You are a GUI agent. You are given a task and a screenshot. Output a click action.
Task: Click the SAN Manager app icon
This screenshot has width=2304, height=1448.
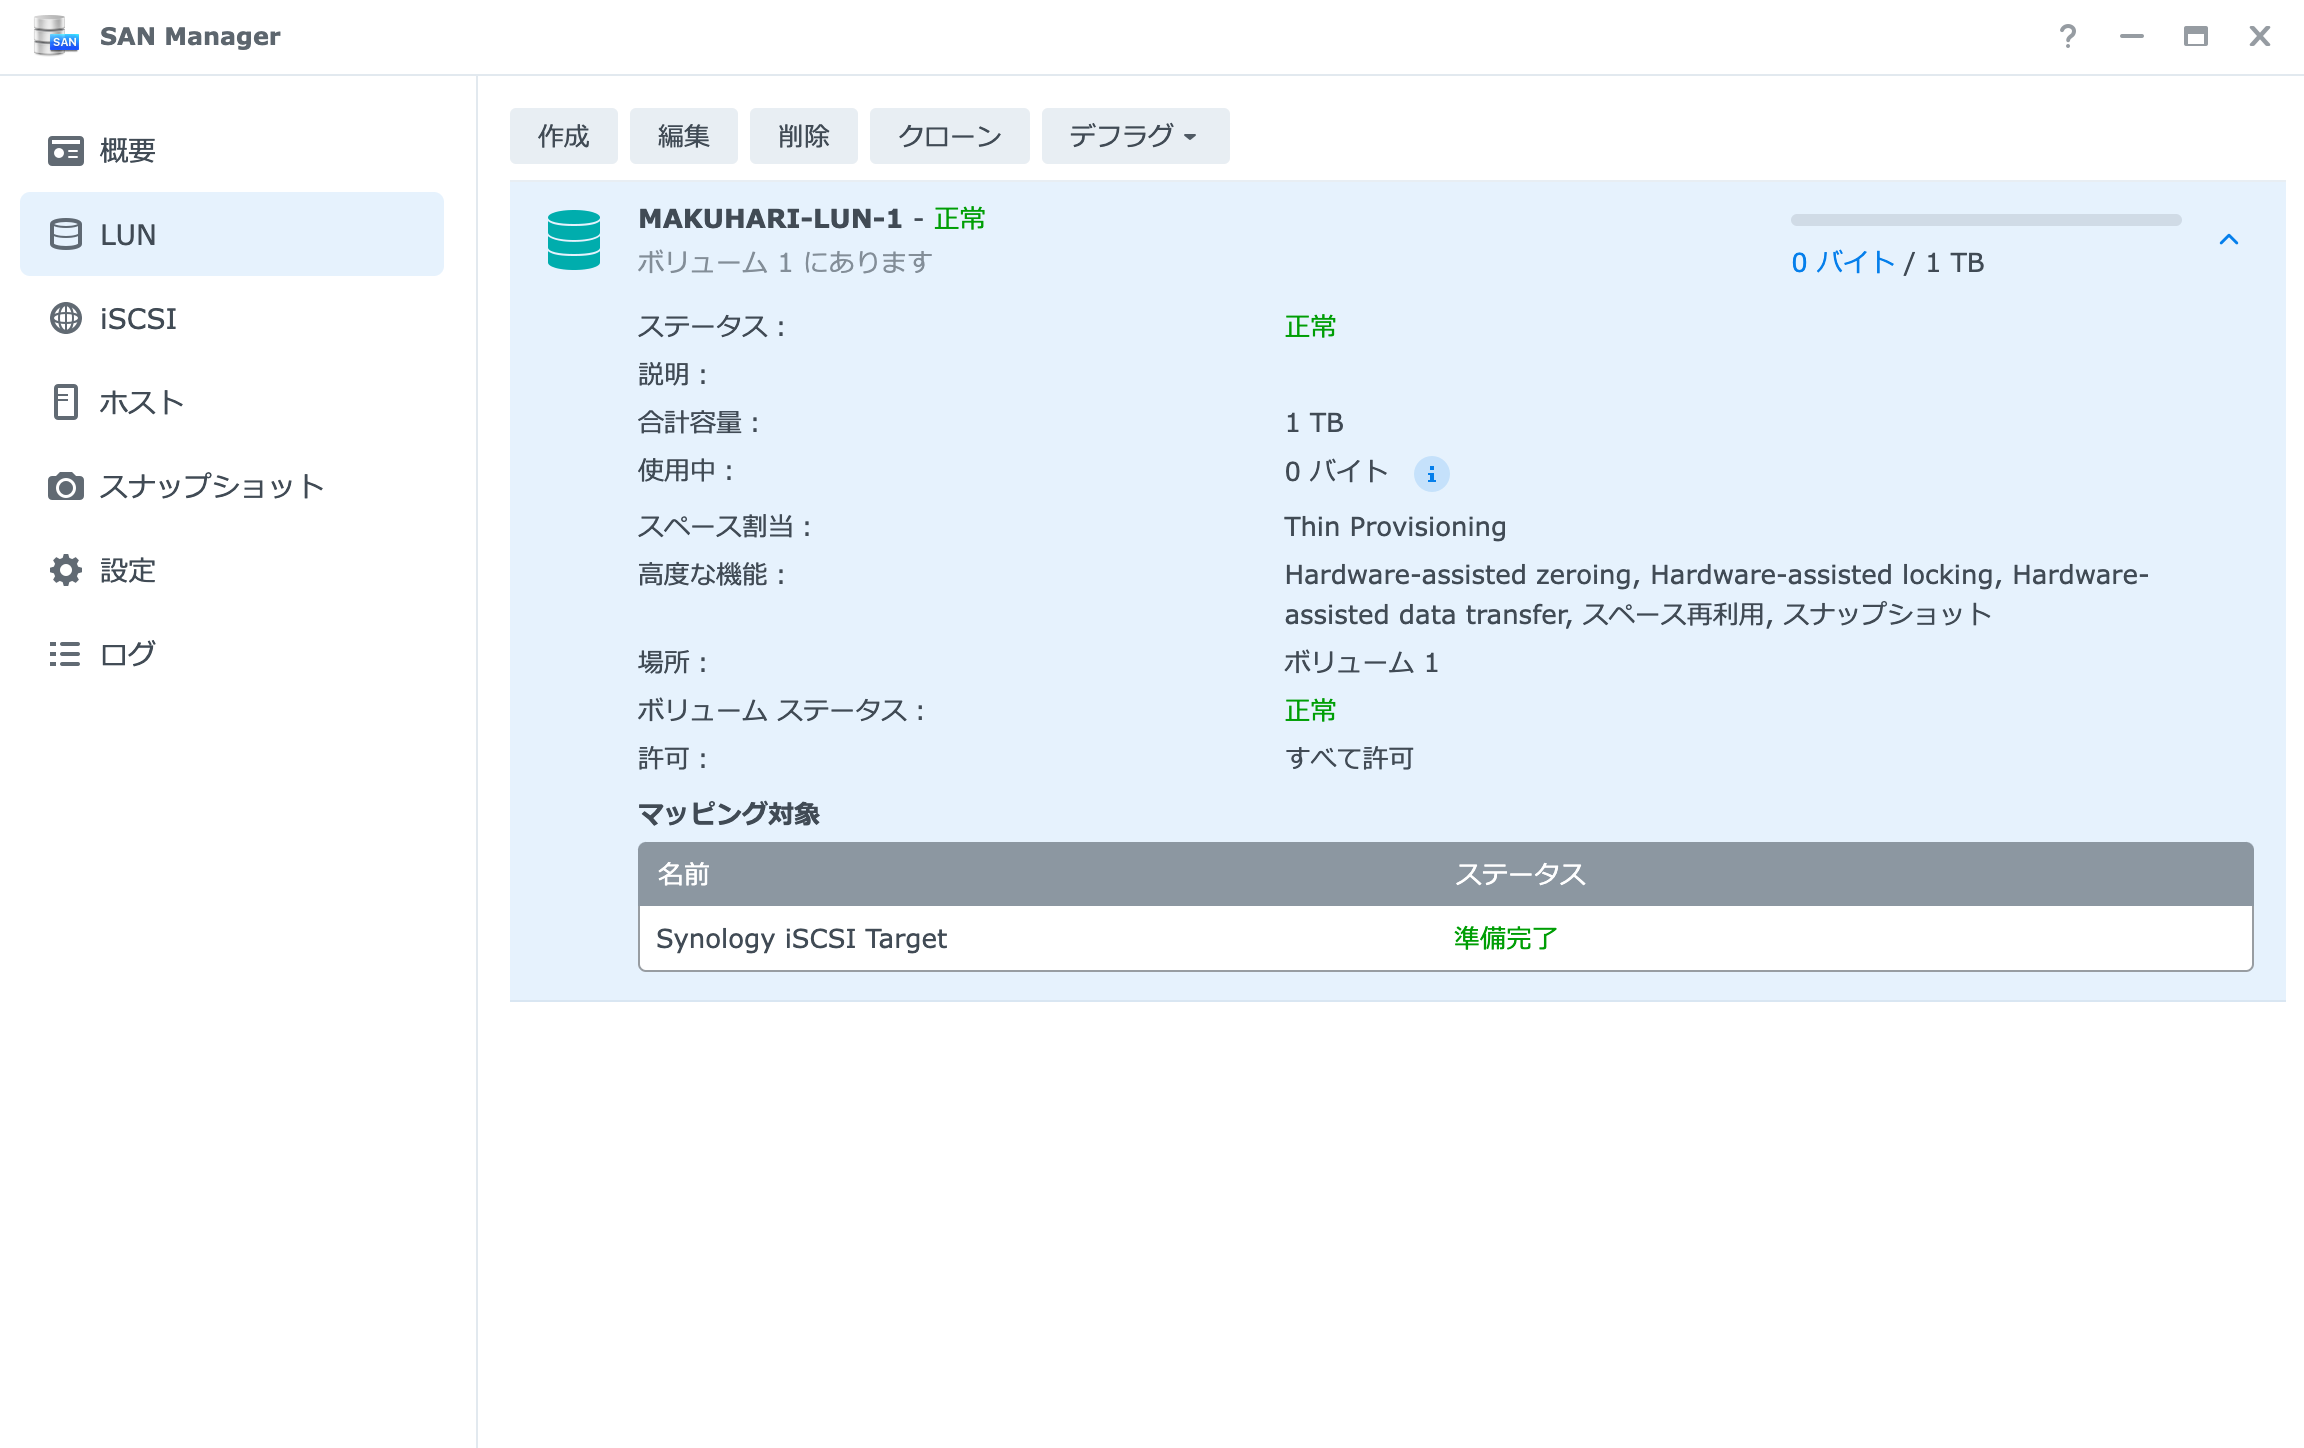55,37
